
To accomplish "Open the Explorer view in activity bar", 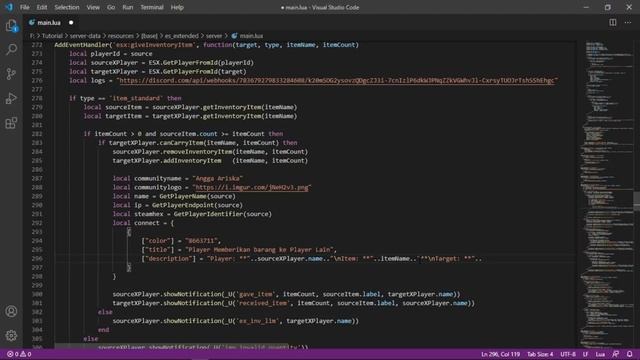I will (11, 26).
